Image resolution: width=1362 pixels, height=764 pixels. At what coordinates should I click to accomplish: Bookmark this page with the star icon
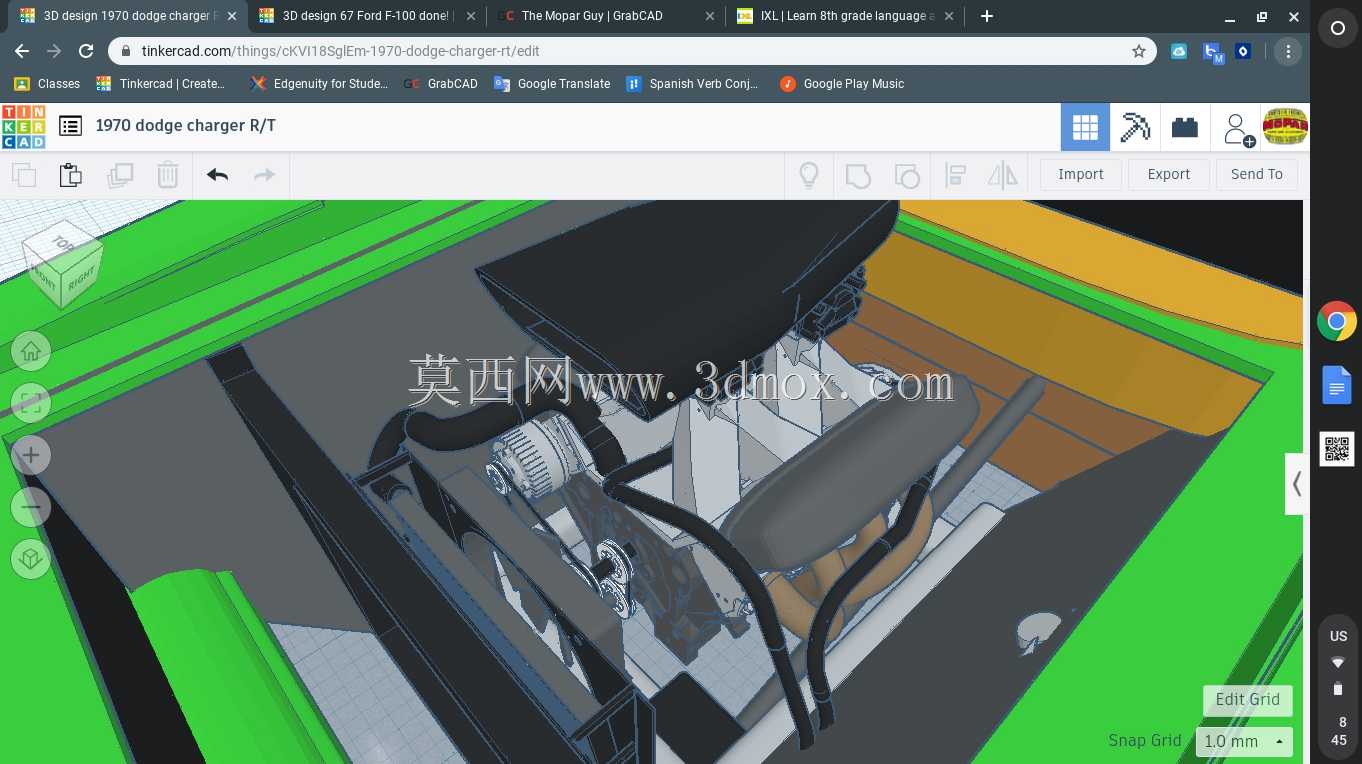pyautogui.click(x=1138, y=51)
